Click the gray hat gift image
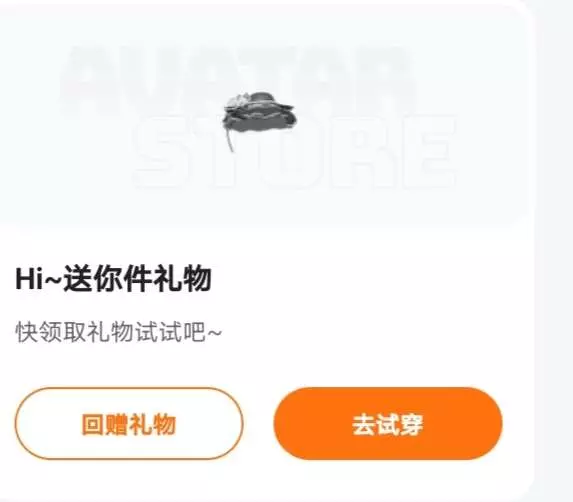573x502 pixels. click(x=260, y=116)
